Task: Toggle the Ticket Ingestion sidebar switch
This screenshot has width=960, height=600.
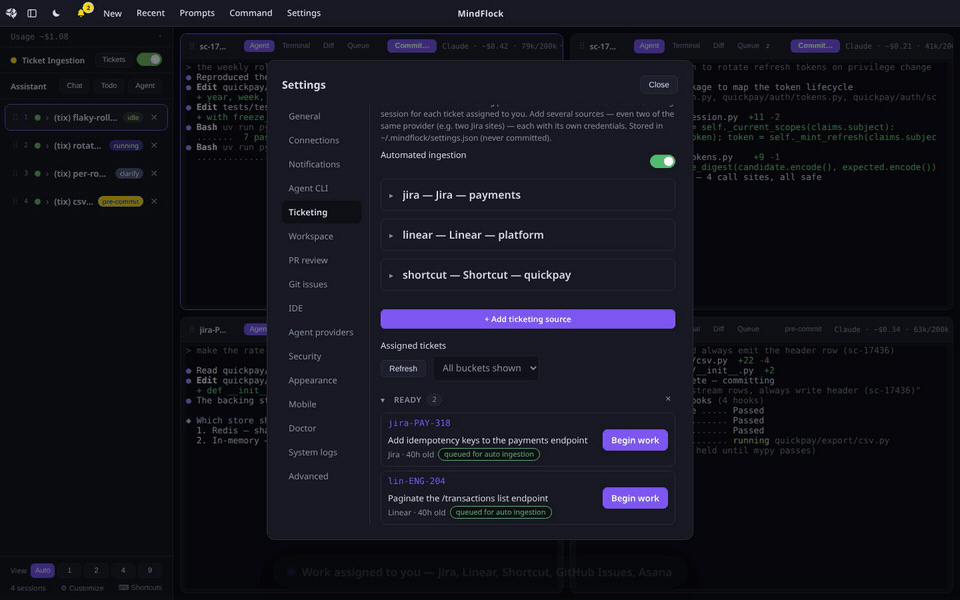Action: tap(149, 59)
